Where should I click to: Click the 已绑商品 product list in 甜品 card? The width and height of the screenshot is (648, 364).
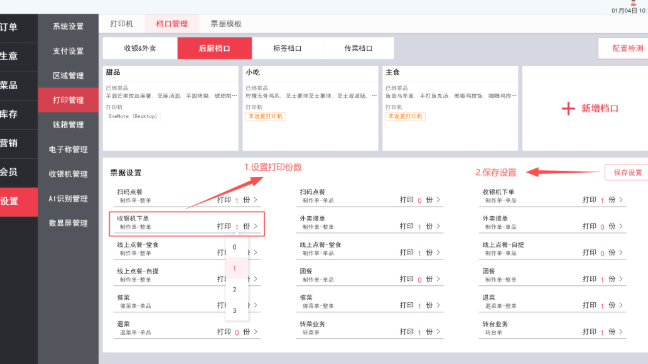pyautogui.click(x=171, y=96)
